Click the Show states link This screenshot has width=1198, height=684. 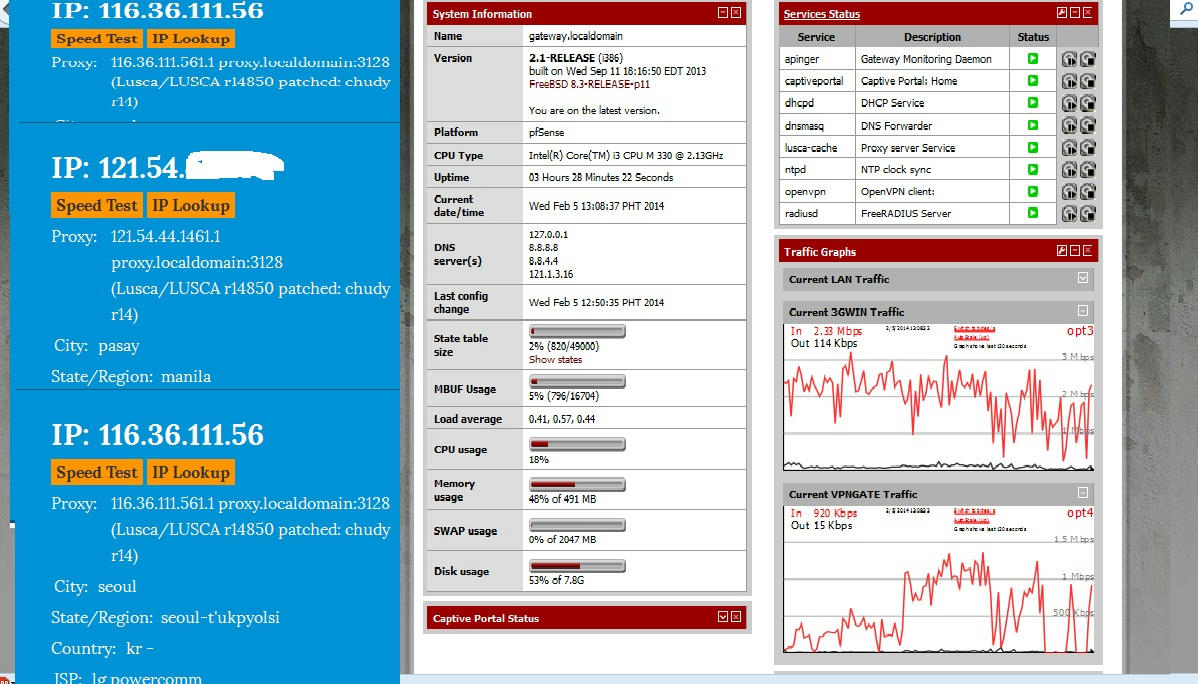(x=555, y=360)
